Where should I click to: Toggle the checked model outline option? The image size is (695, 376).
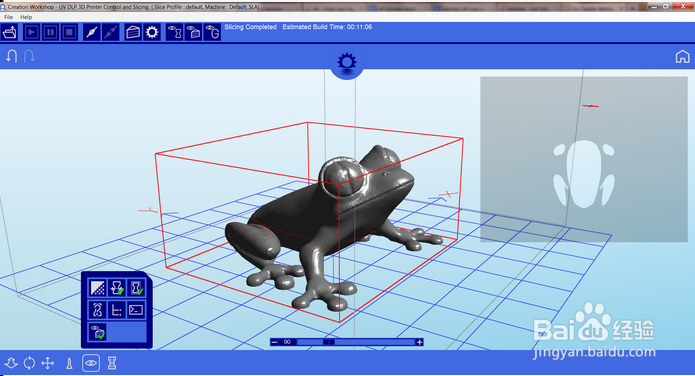[136, 287]
